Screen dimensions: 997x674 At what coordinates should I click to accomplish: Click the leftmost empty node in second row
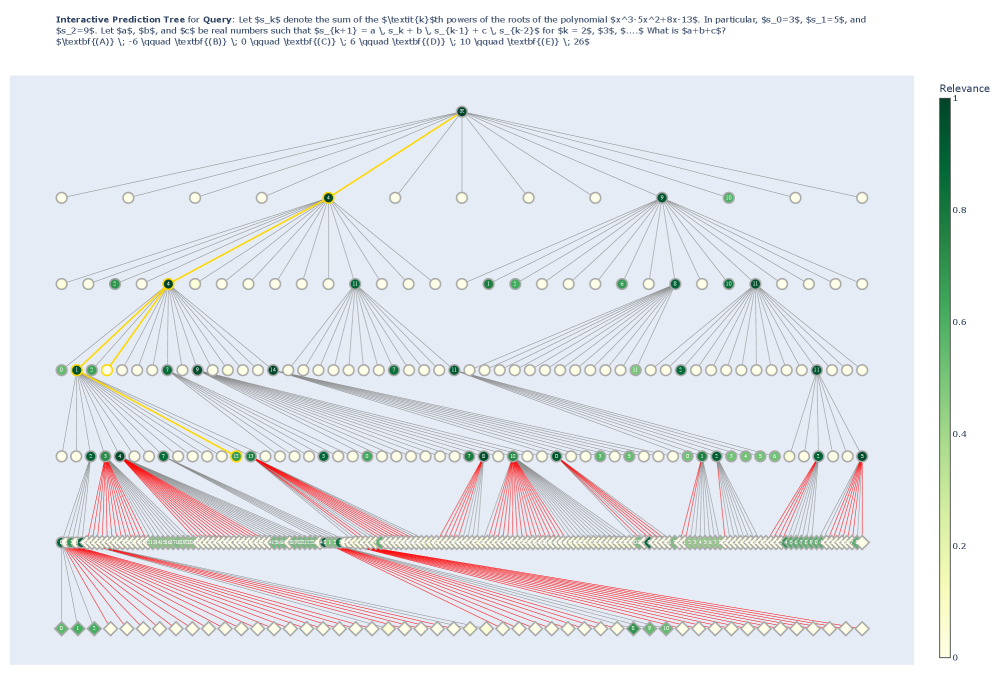[x=62, y=198]
